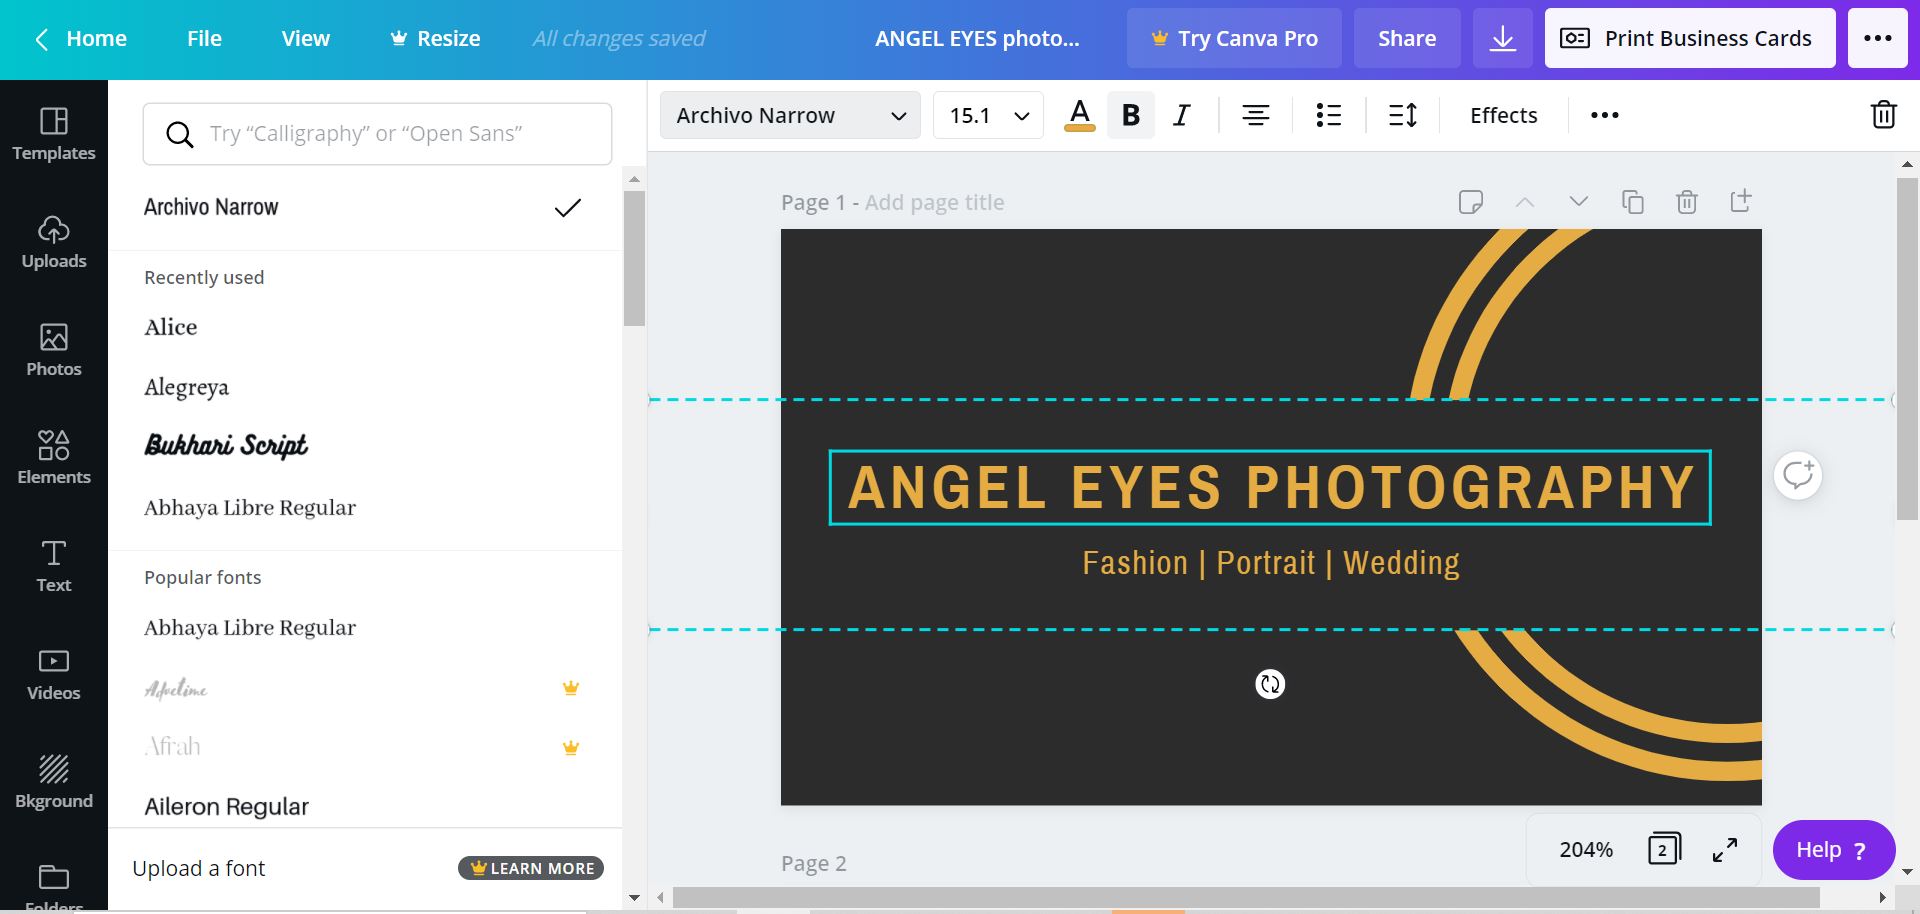Open line spacing options
1920x914 pixels.
point(1403,115)
